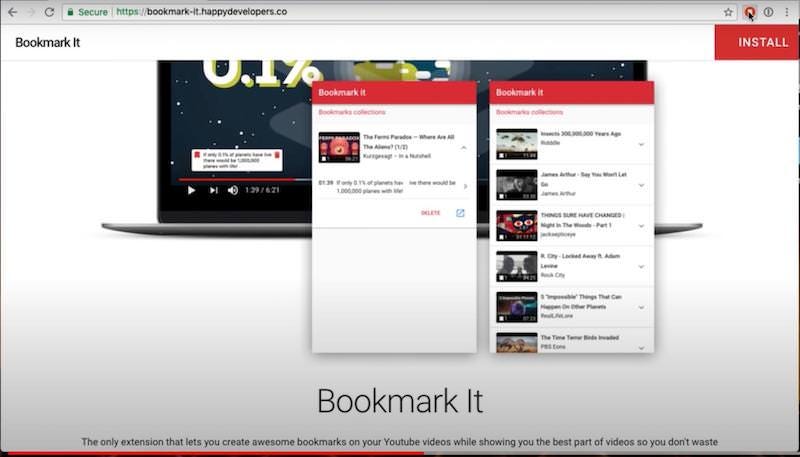
Task: Expand the James Arthur Say You Won't Let Go entry
Action: coord(641,185)
